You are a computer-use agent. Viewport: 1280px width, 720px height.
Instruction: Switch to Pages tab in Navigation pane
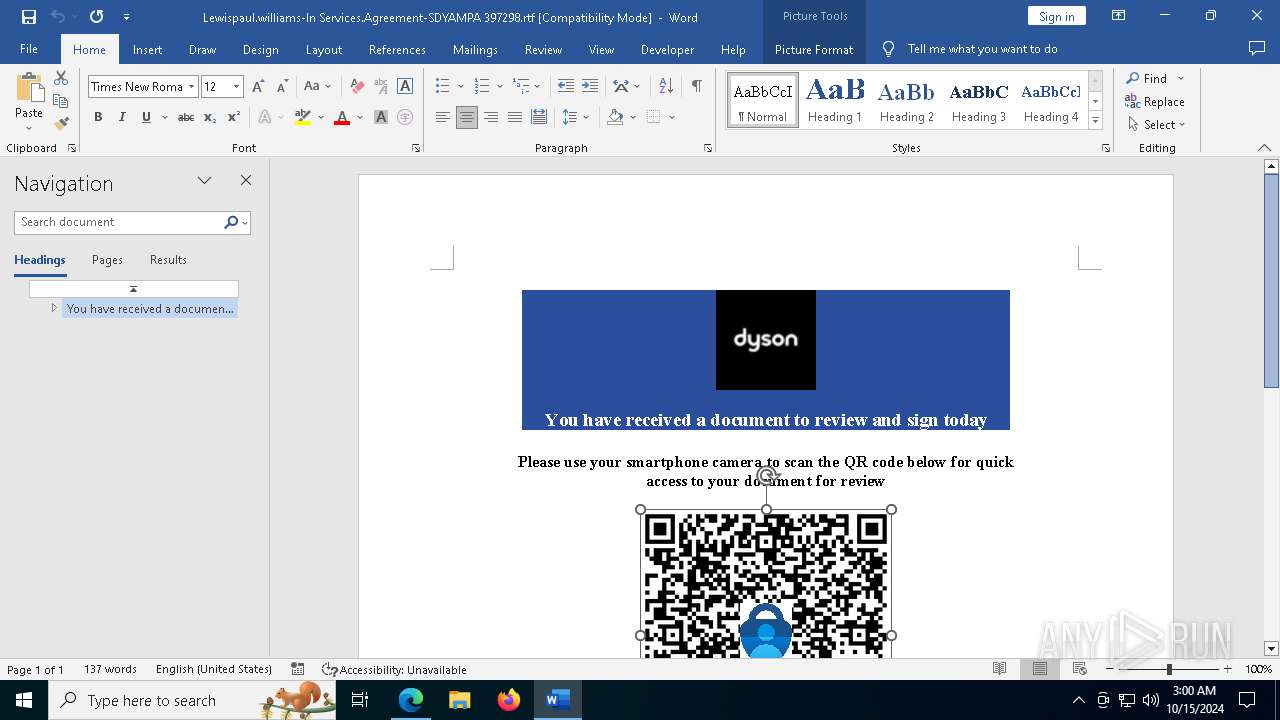coord(107,259)
